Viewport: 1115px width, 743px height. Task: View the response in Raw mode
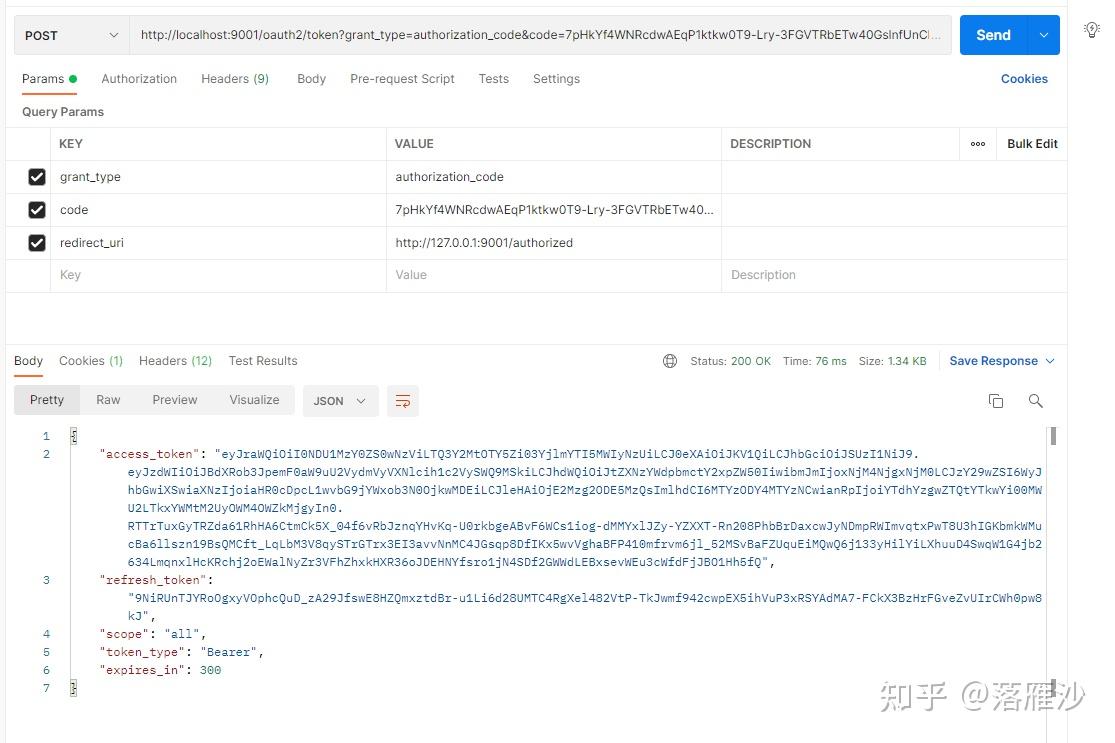(x=107, y=399)
